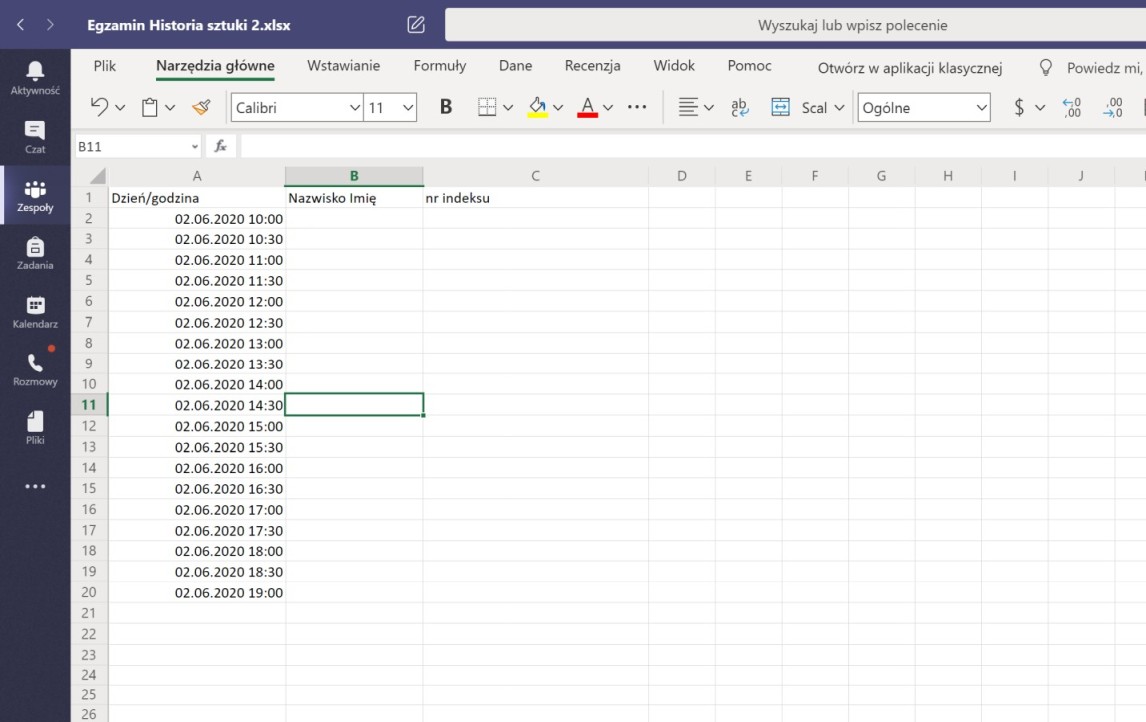Click cell with 02.06.2020 19:00
This screenshot has width=1146, height=722.
click(x=197, y=593)
